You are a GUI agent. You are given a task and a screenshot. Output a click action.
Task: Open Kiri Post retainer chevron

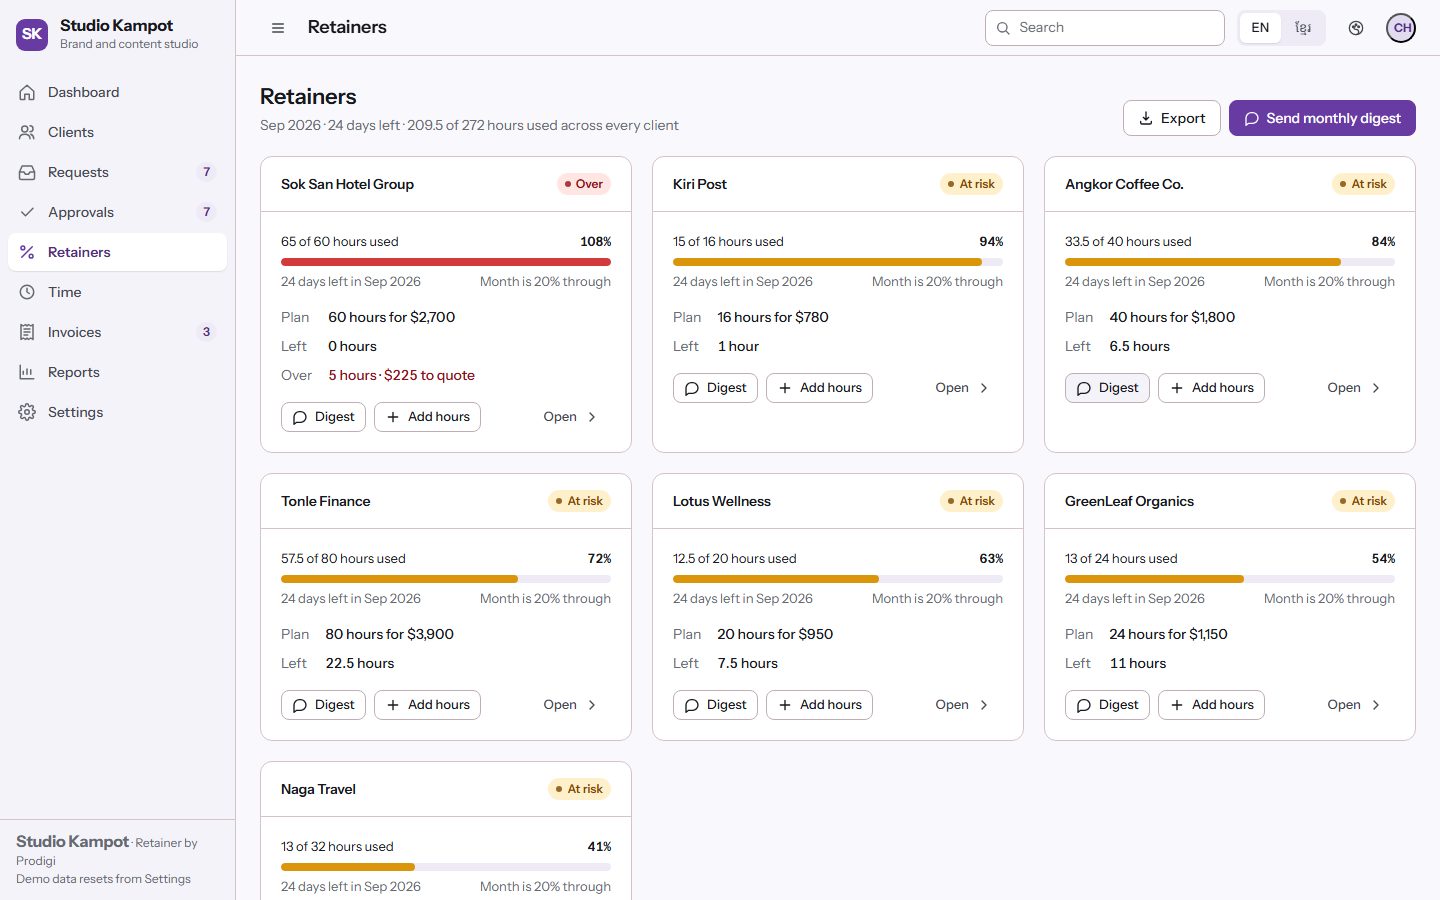pyautogui.click(x=984, y=388)
